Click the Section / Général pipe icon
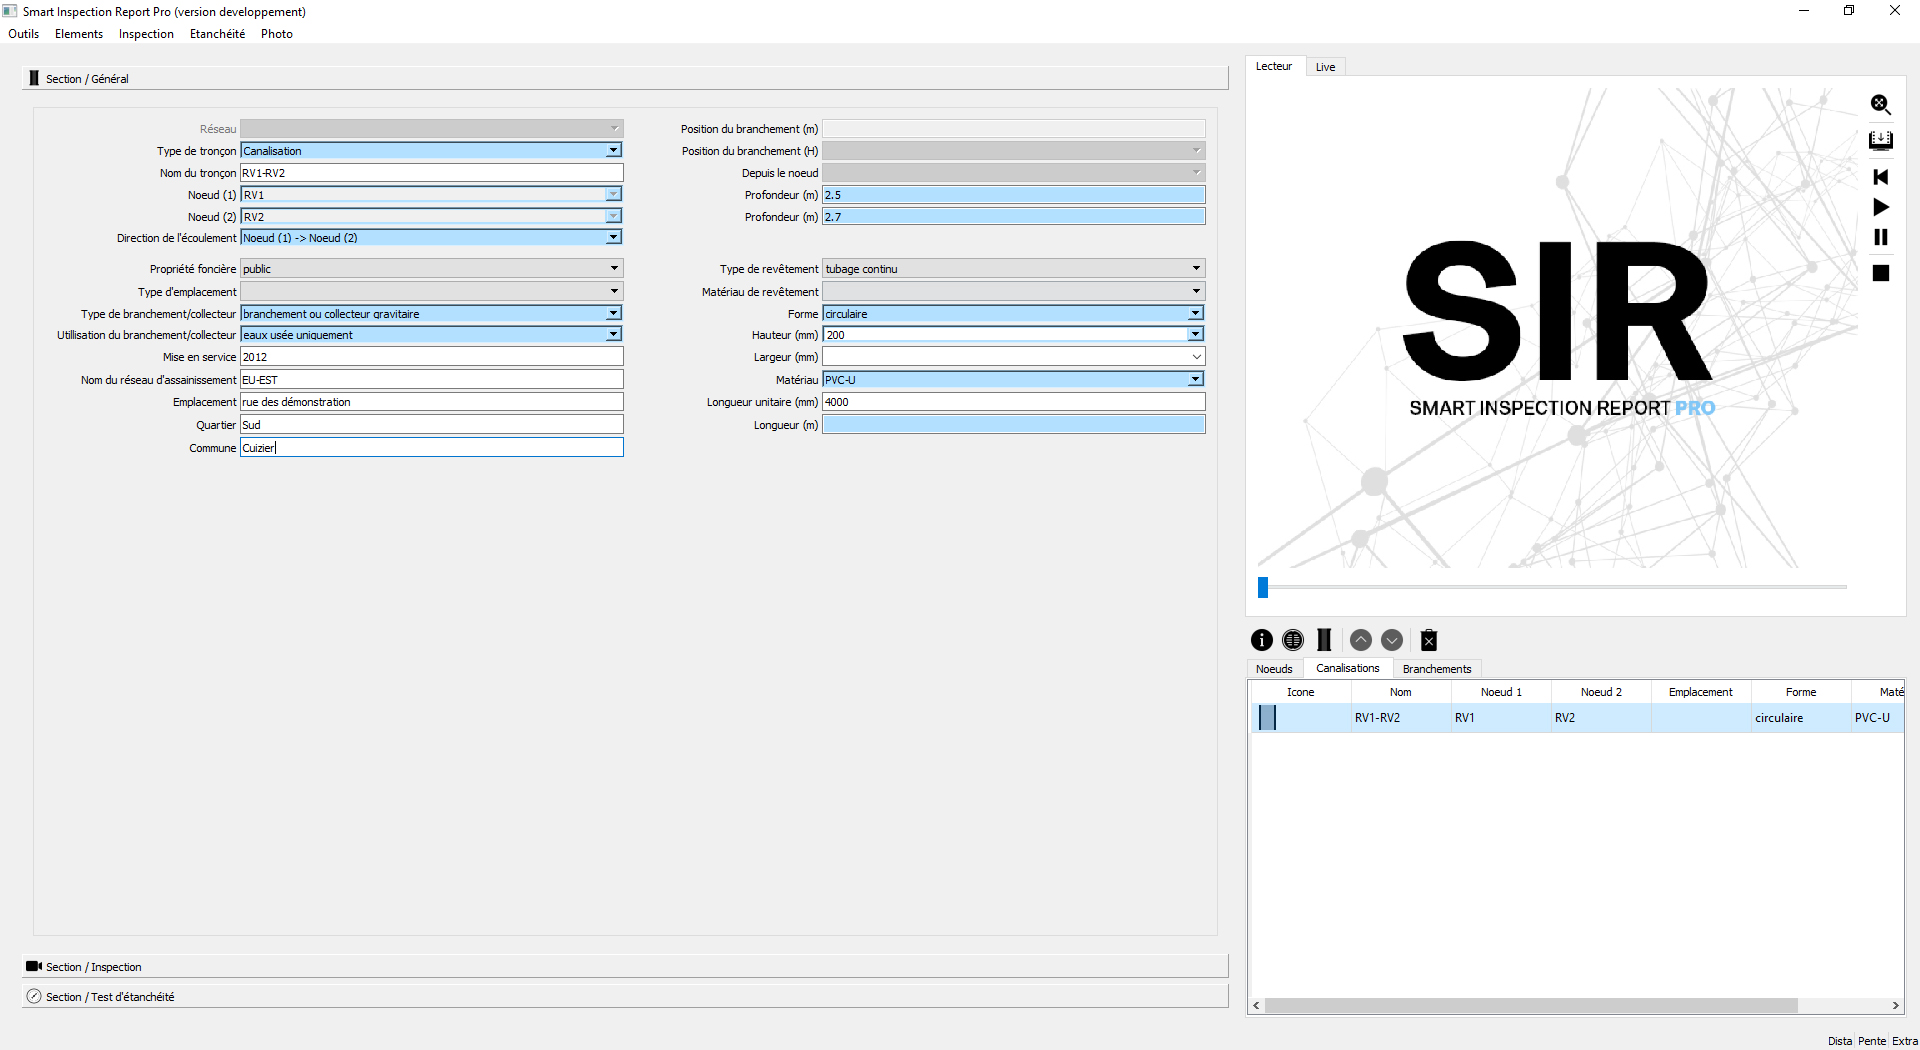Viewport: 1920px width, 1050px height. click(34, 78)
